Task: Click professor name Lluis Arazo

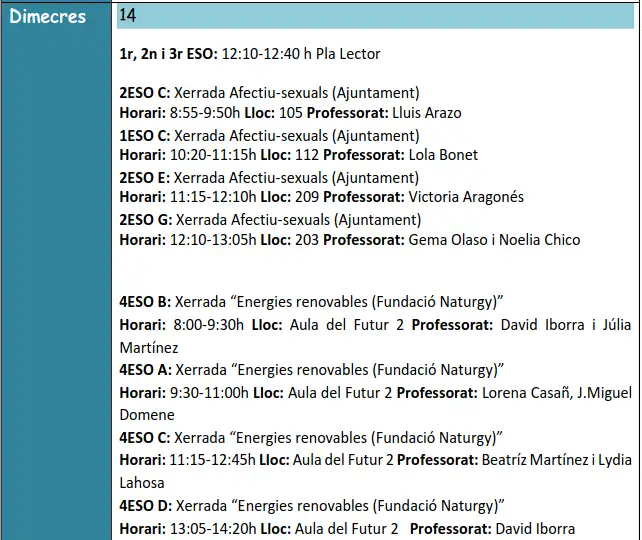Action: coord(427,113)
